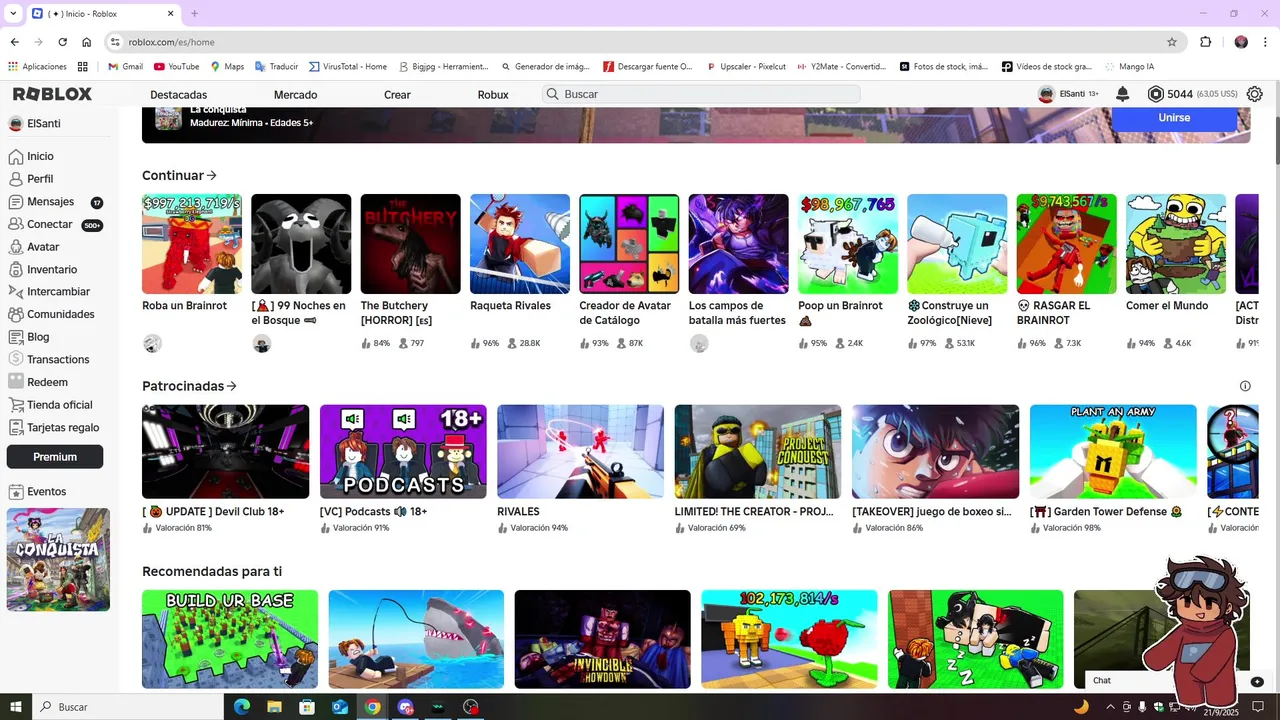
Task: Open the YouTube bookmark
Action: pos(176,67)
